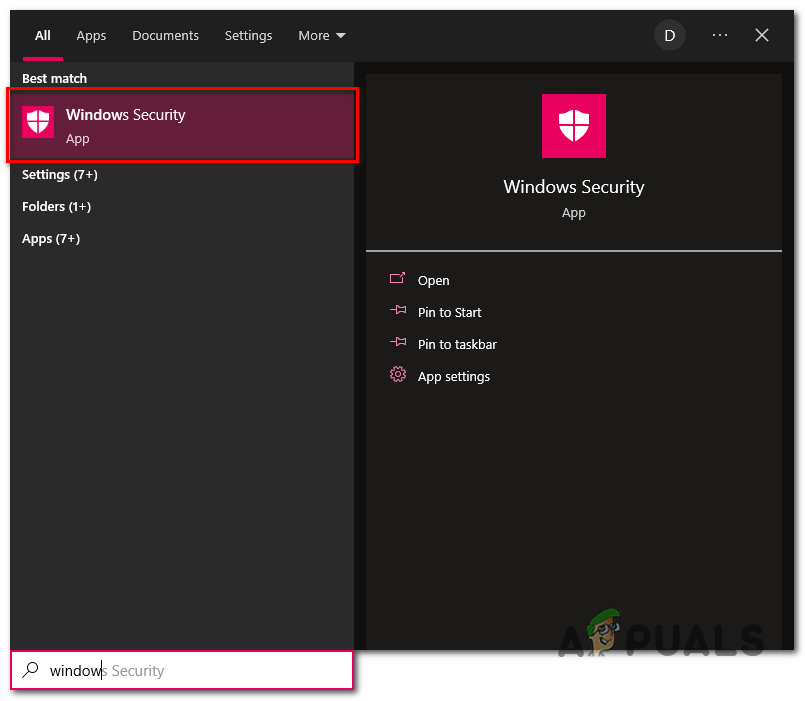
Task: Click the gear icon beside App settings
Action: pyautogui.click(x=398, y=374)
